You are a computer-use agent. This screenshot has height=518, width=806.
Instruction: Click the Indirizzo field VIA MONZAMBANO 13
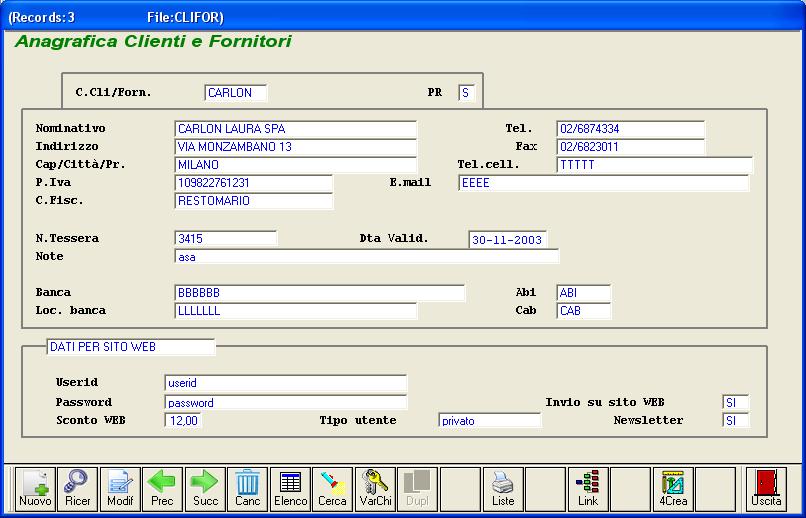click(296, 147)
